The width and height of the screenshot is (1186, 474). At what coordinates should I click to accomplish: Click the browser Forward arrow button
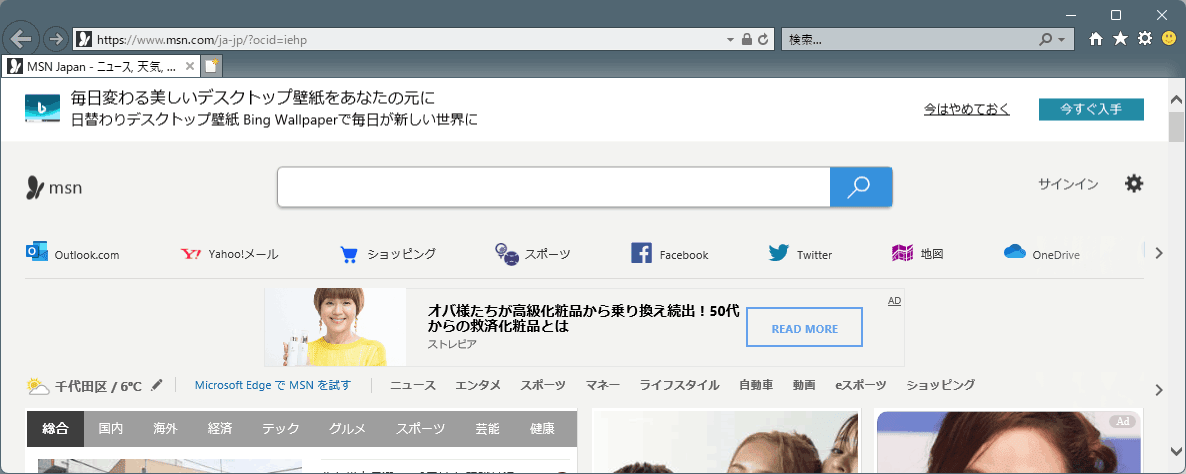55,39
